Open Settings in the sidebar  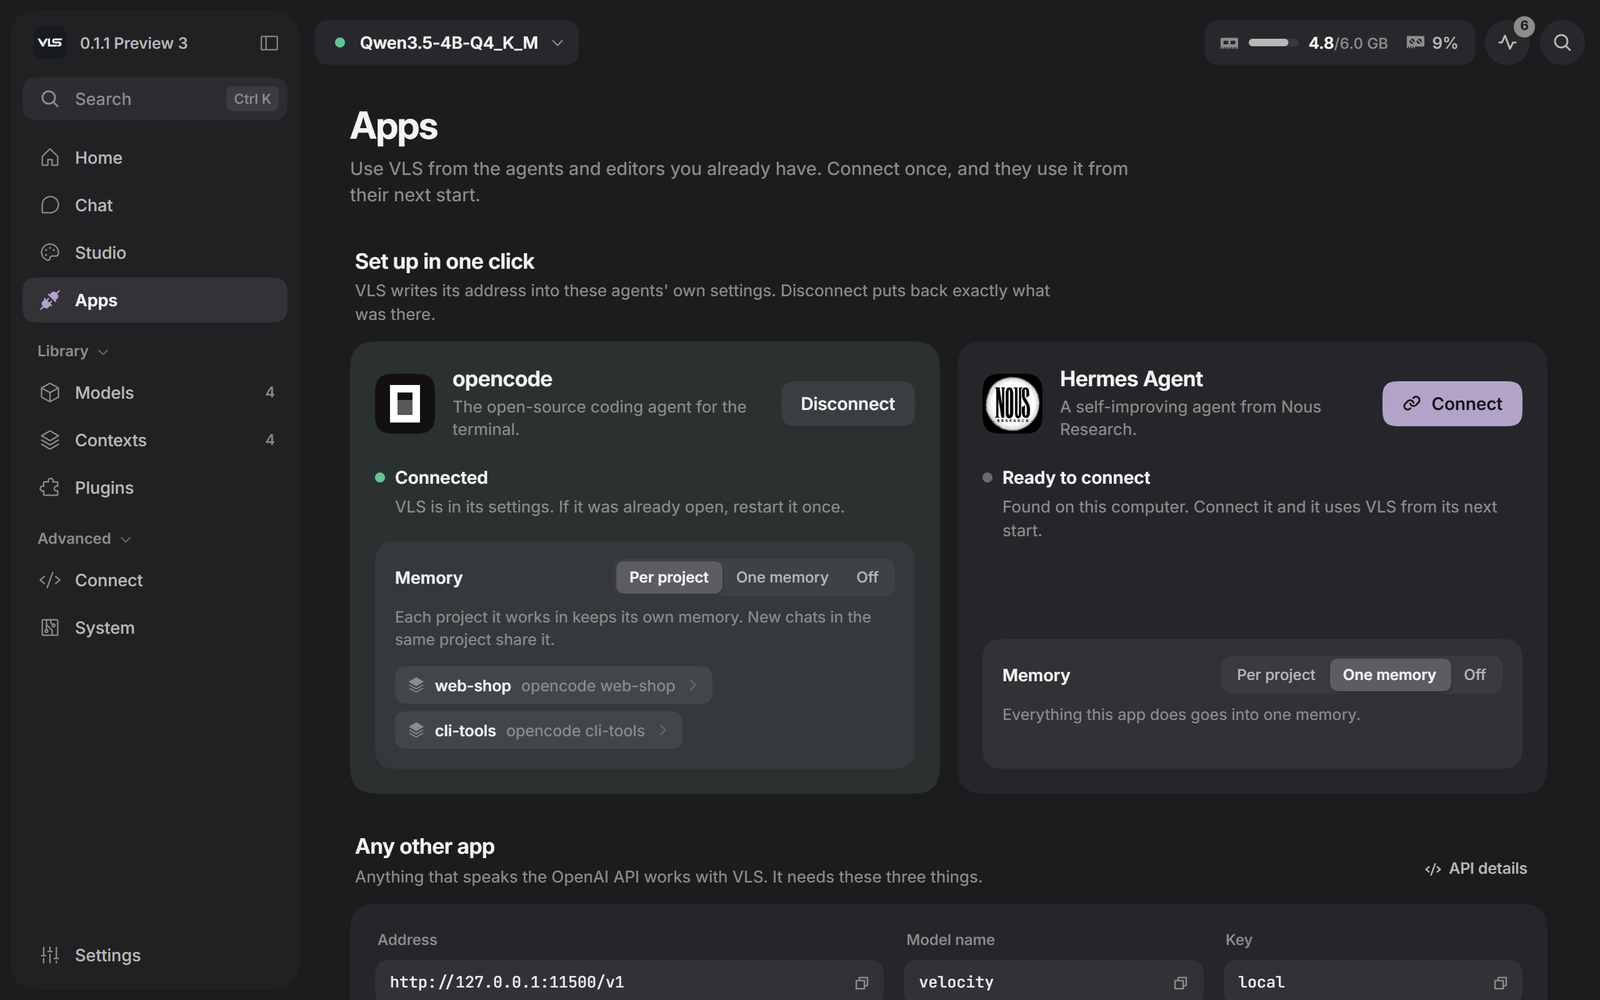(155, 956)
